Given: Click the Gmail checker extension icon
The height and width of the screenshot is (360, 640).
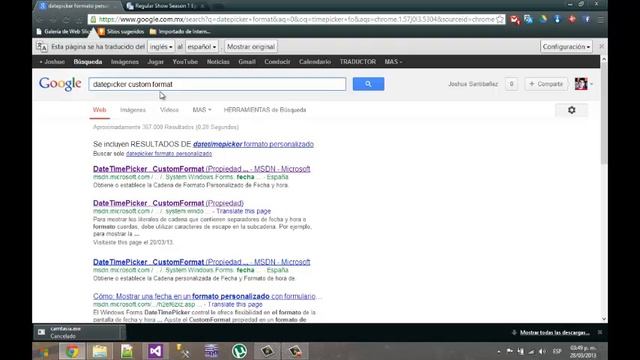Looking at the screenshot, I should [x=514, y=20].
